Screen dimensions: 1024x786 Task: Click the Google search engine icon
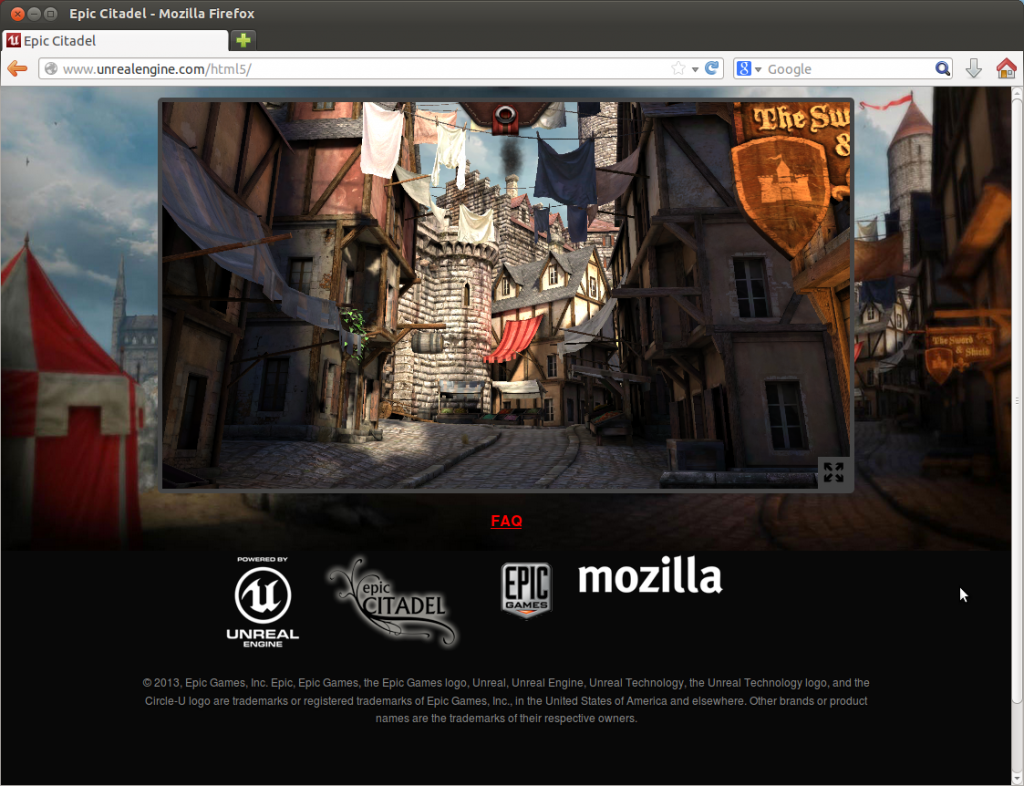coord(743,69)
